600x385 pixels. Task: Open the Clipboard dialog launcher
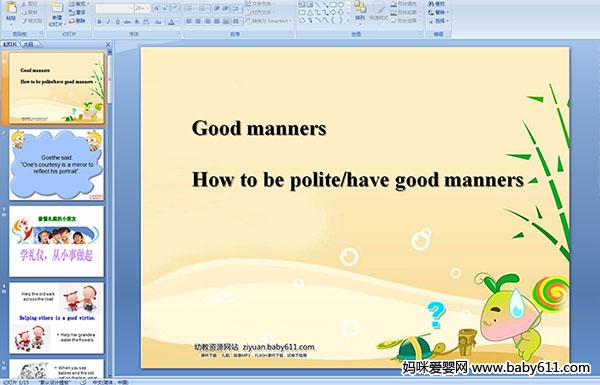[42, 34]
